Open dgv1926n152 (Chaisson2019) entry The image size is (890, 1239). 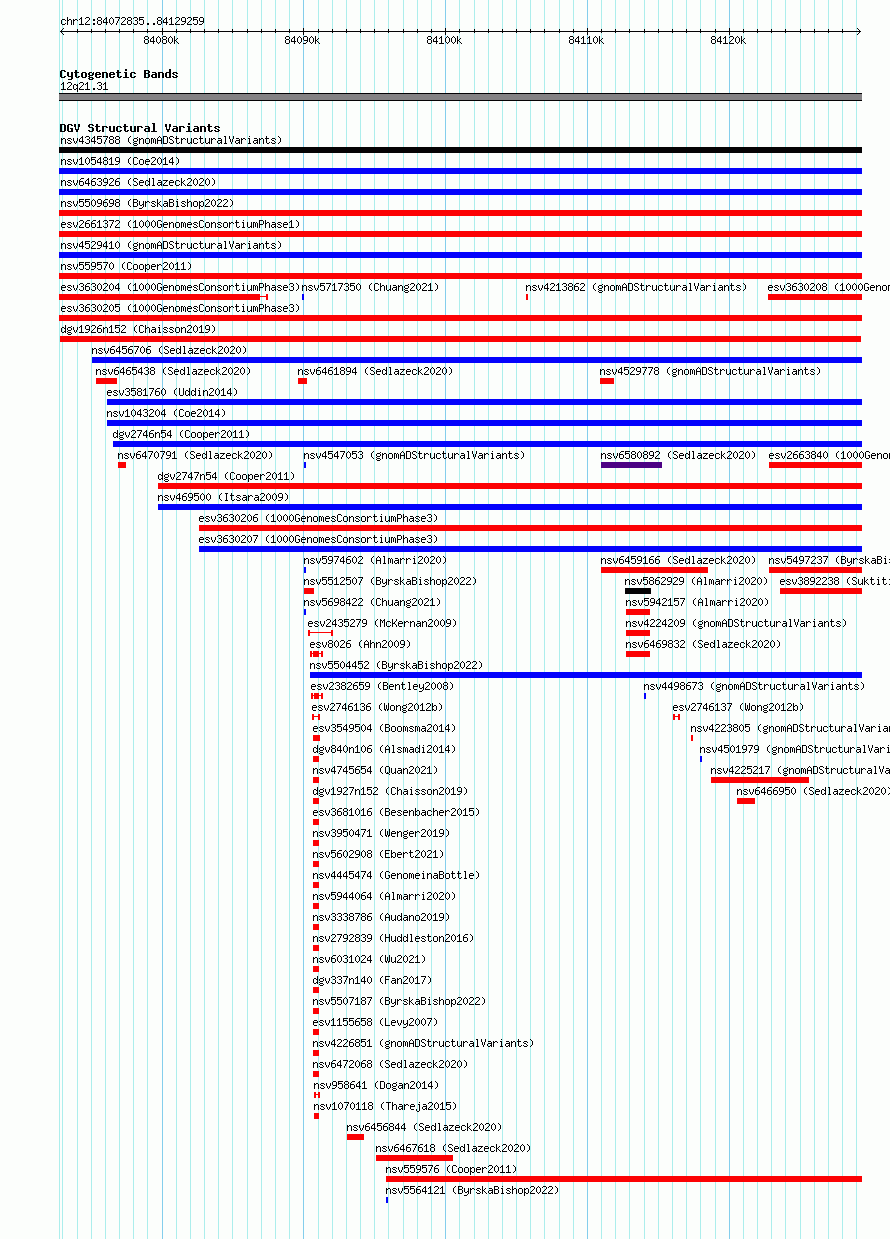click(138, 329)
